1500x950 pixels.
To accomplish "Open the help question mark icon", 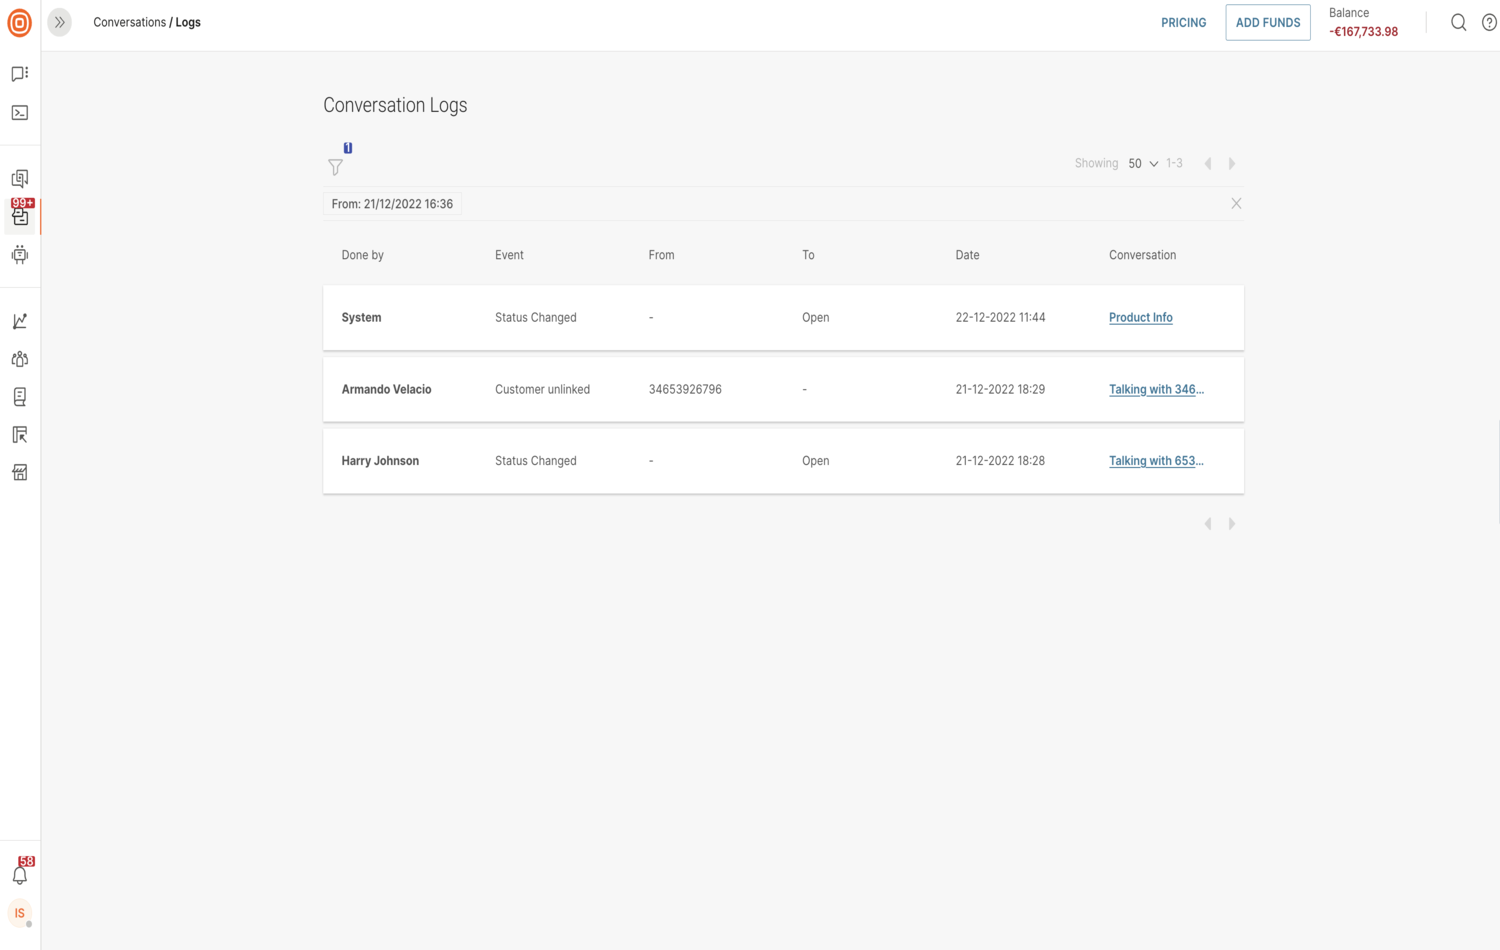I will coord(1488,23).
